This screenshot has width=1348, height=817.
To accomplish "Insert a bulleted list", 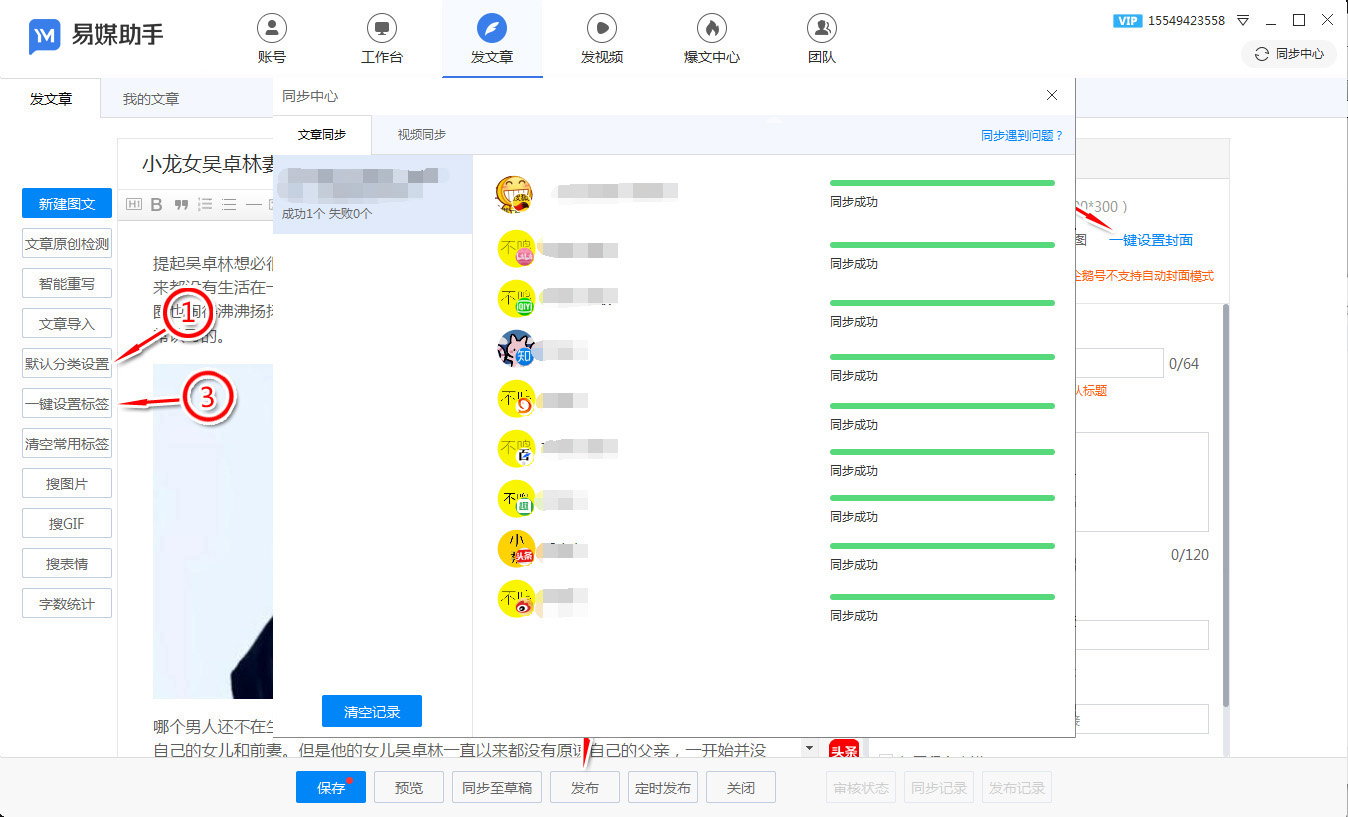I will (229, 205).
